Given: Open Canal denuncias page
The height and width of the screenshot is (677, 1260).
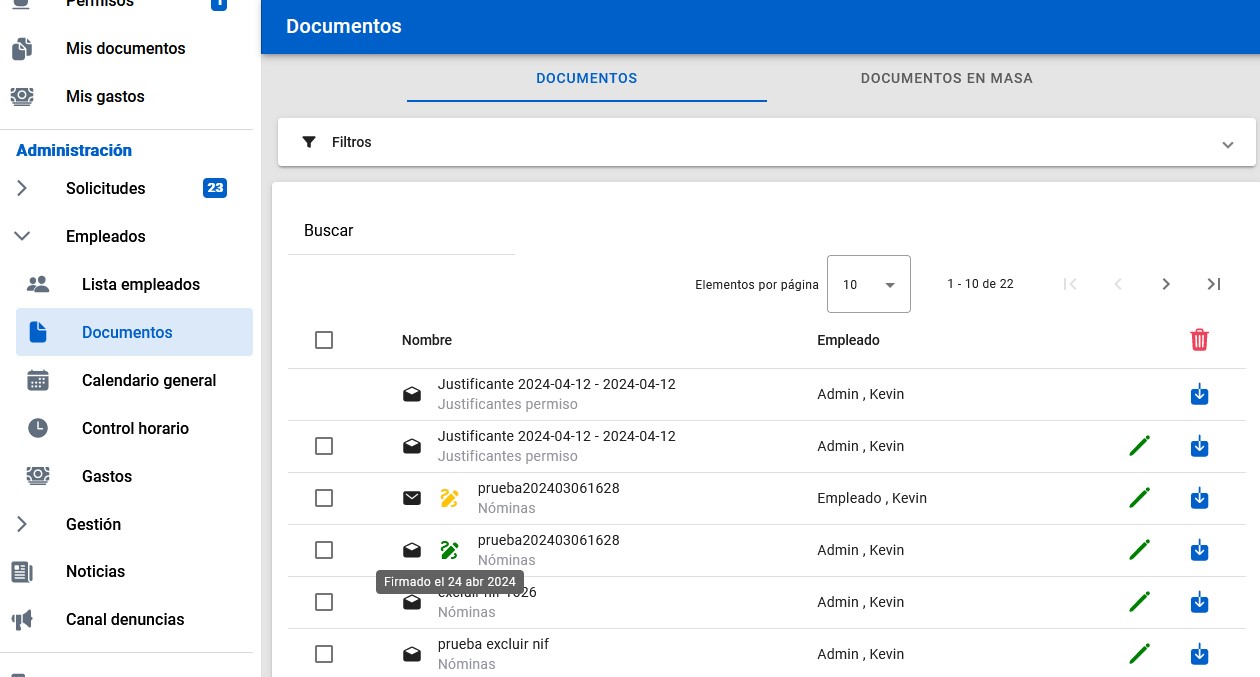Looking at the screenshot, I should pos(125,619).
